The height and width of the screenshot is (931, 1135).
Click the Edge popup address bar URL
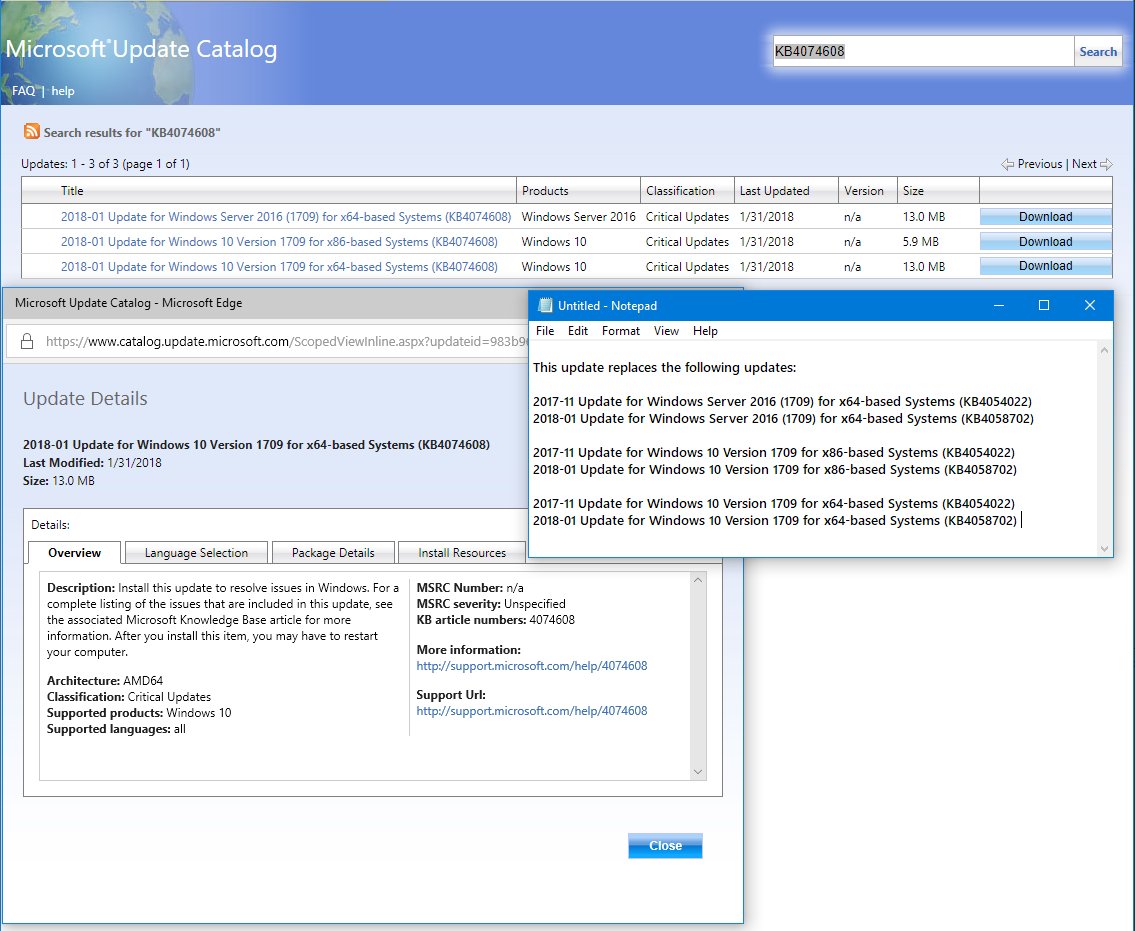287,341
